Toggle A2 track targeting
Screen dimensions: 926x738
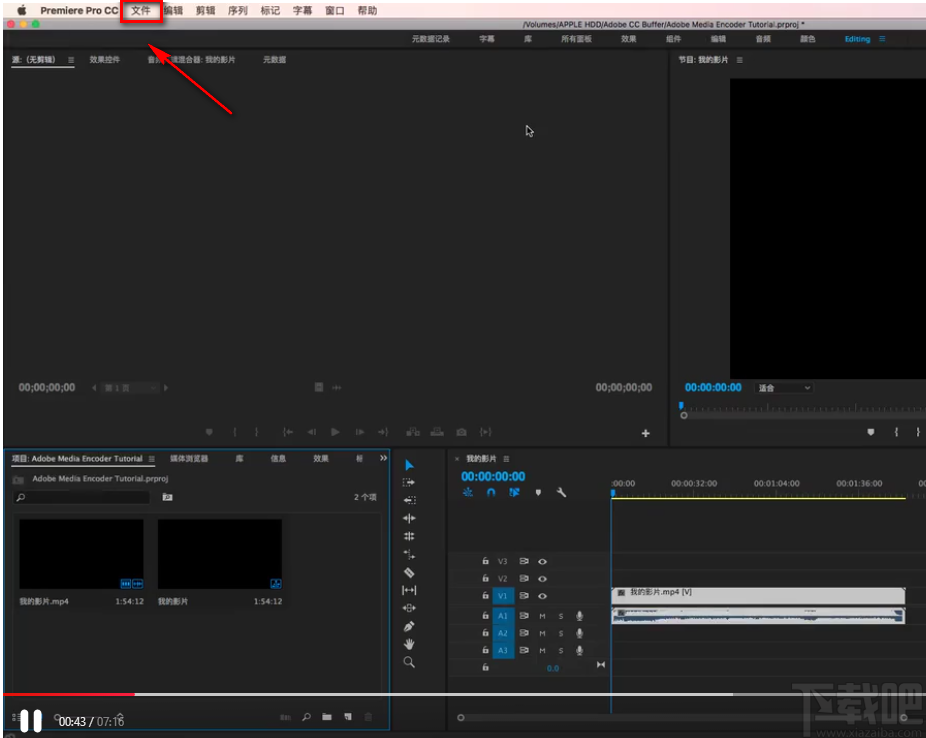coord(503,633)
